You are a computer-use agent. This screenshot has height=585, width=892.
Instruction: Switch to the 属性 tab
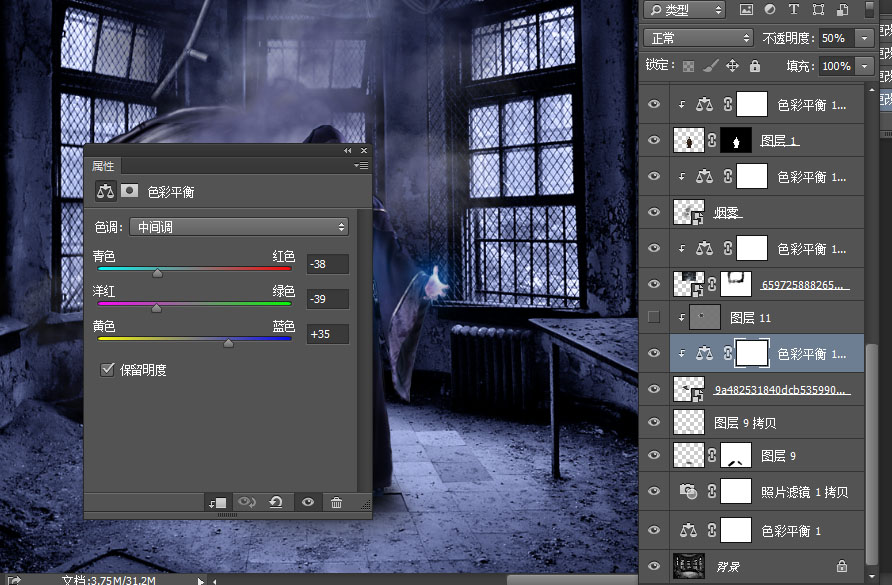pos(104,166)
